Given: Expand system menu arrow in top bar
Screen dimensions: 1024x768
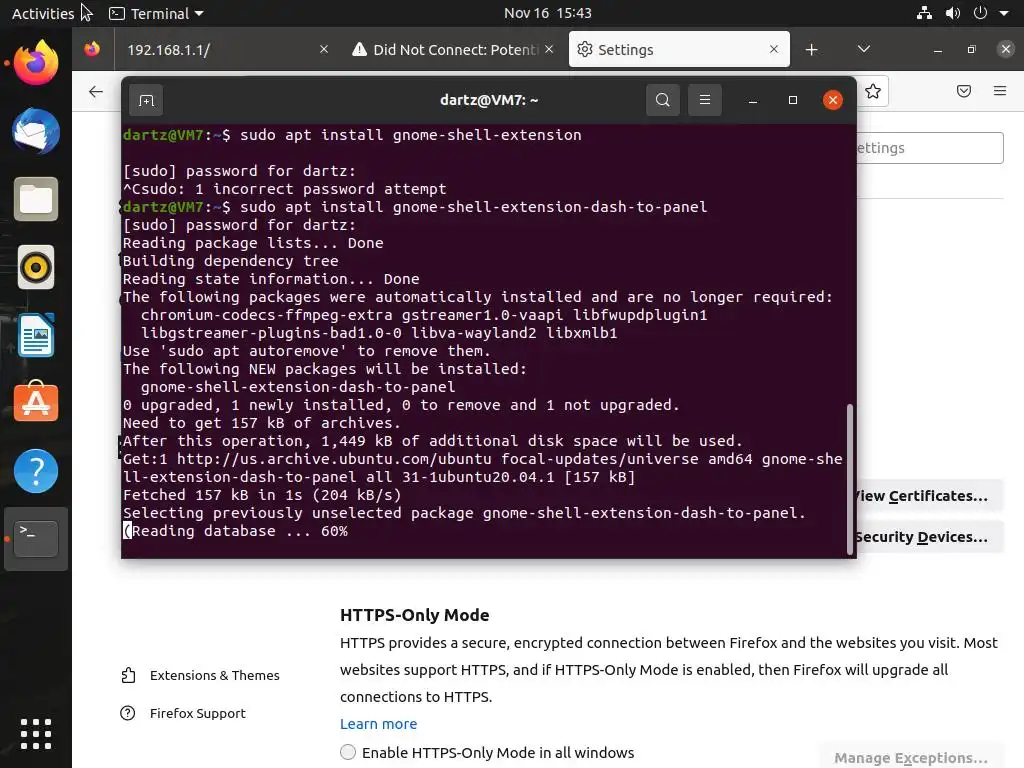Looking at the screenshot, I should click(1004, 13).
